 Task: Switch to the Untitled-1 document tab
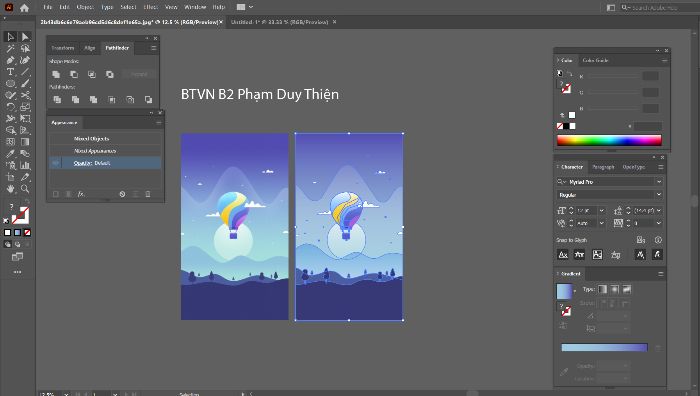point(279,21)
